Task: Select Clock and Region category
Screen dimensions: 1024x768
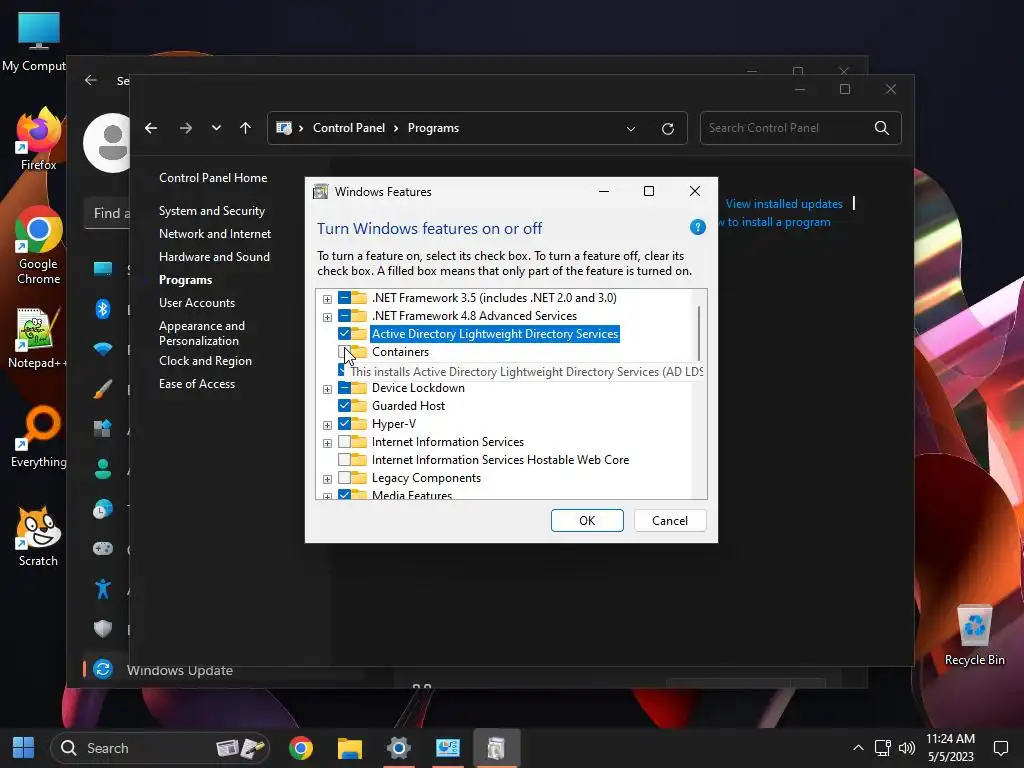Action: 205,361
